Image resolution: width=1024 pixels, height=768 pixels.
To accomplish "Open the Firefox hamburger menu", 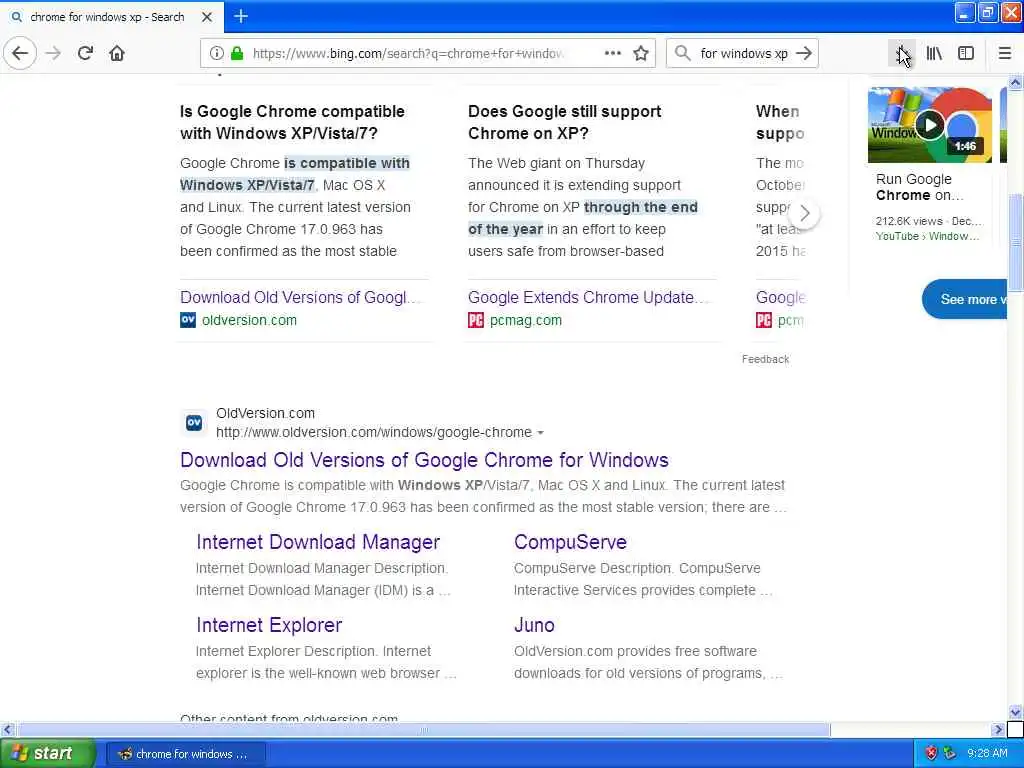I will (x=1005, y=54).
